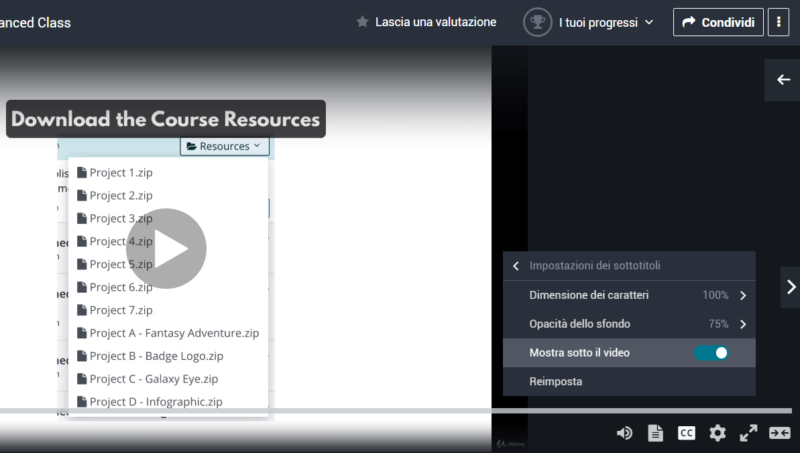Select Reimposta in subtitle settings
800x453 pixels.
point(556,381)
